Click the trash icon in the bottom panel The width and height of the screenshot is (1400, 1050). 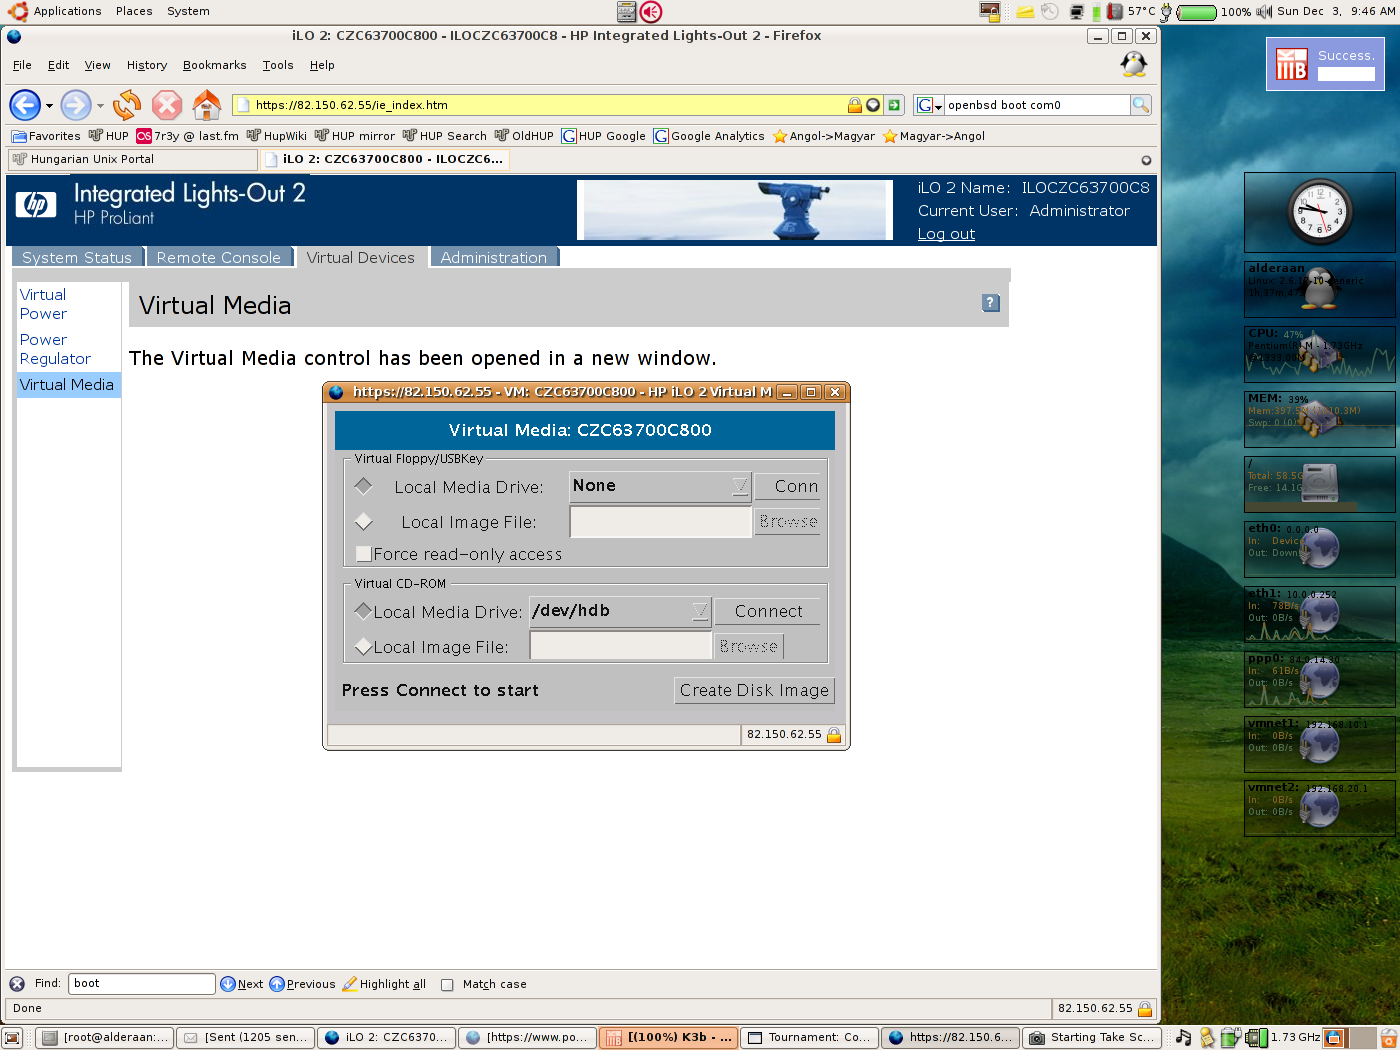[x=1389, y=1038]
